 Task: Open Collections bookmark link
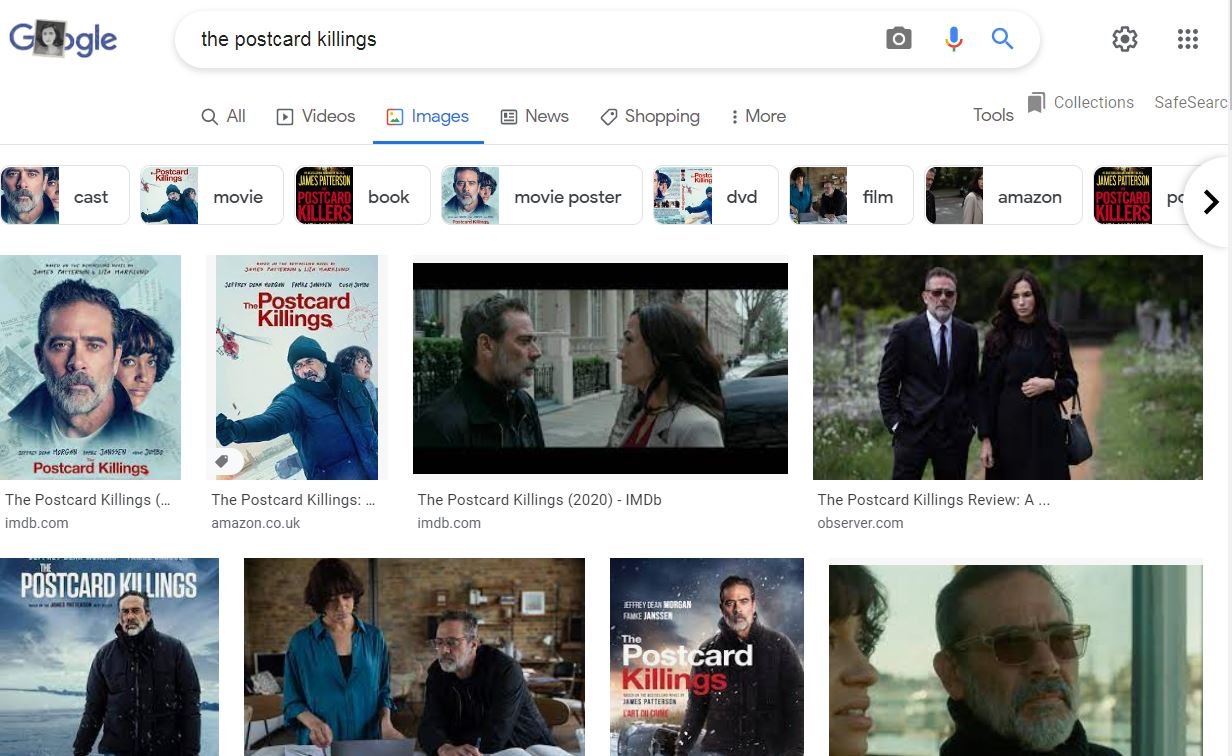point(1080,102)
